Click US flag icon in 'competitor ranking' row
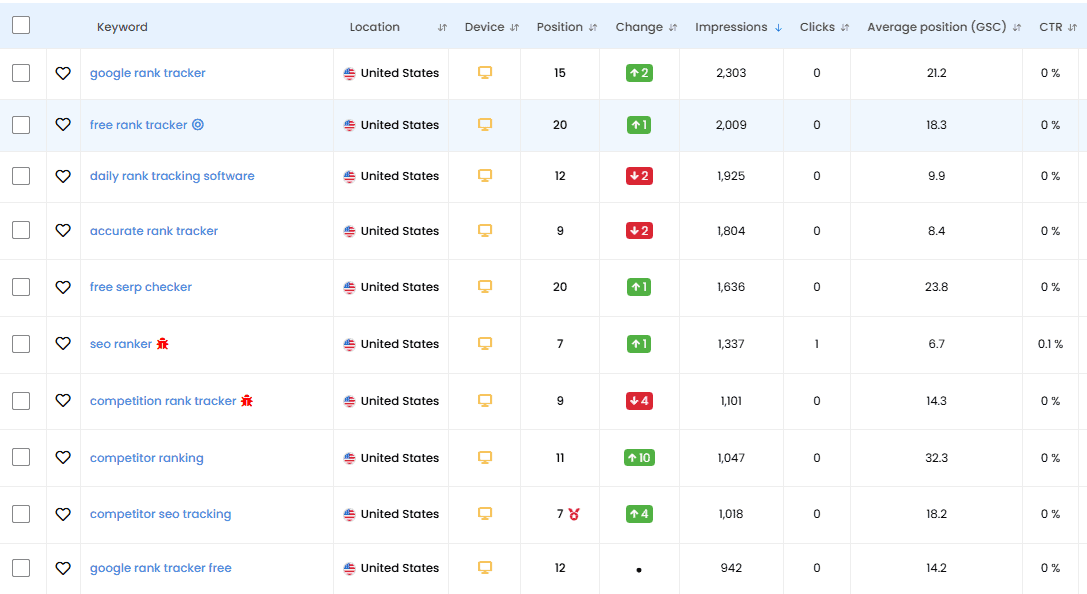Viewport: 1087px width, 594px height. (x=349, y=458)
